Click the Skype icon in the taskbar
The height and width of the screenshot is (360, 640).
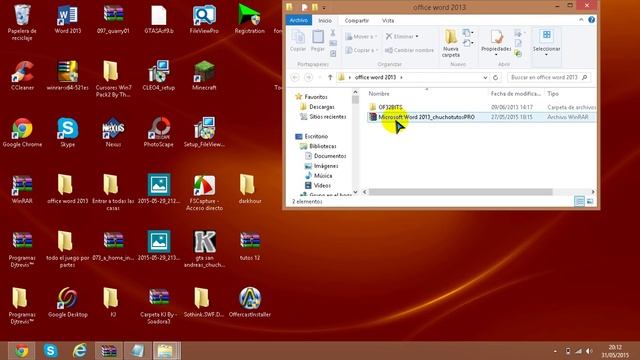pyautogui.click(x=51, y=351)
